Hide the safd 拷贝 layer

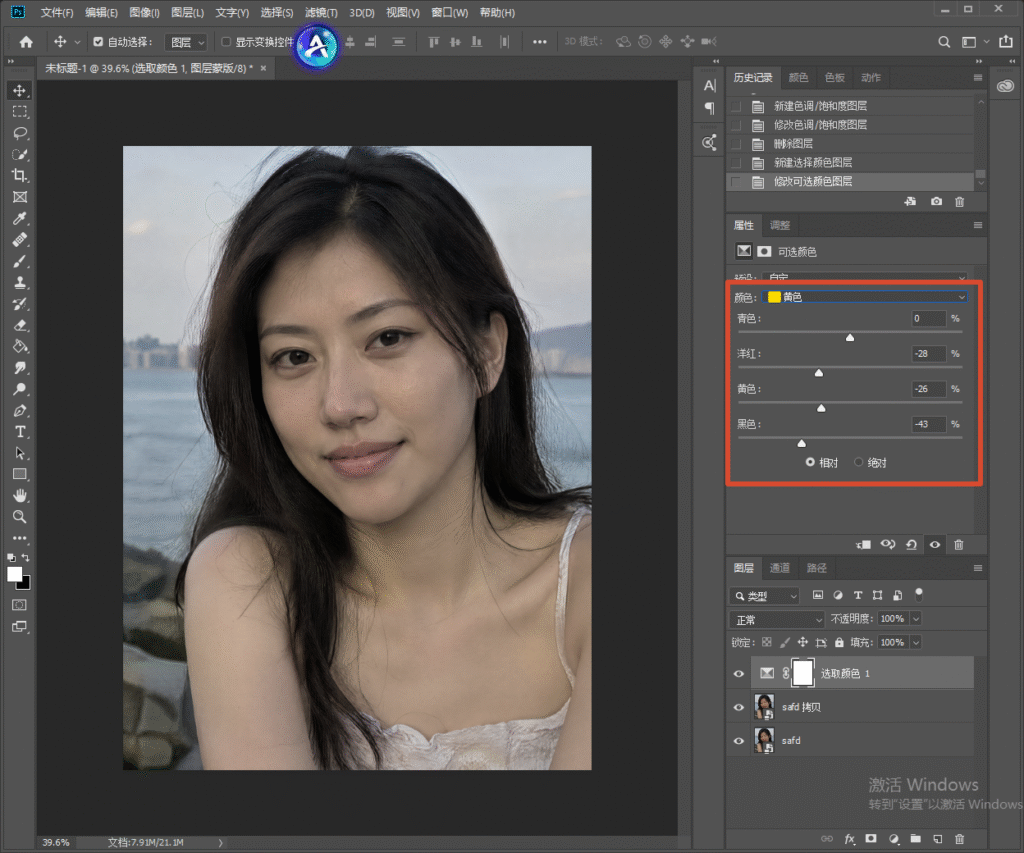tap(739, 707)
